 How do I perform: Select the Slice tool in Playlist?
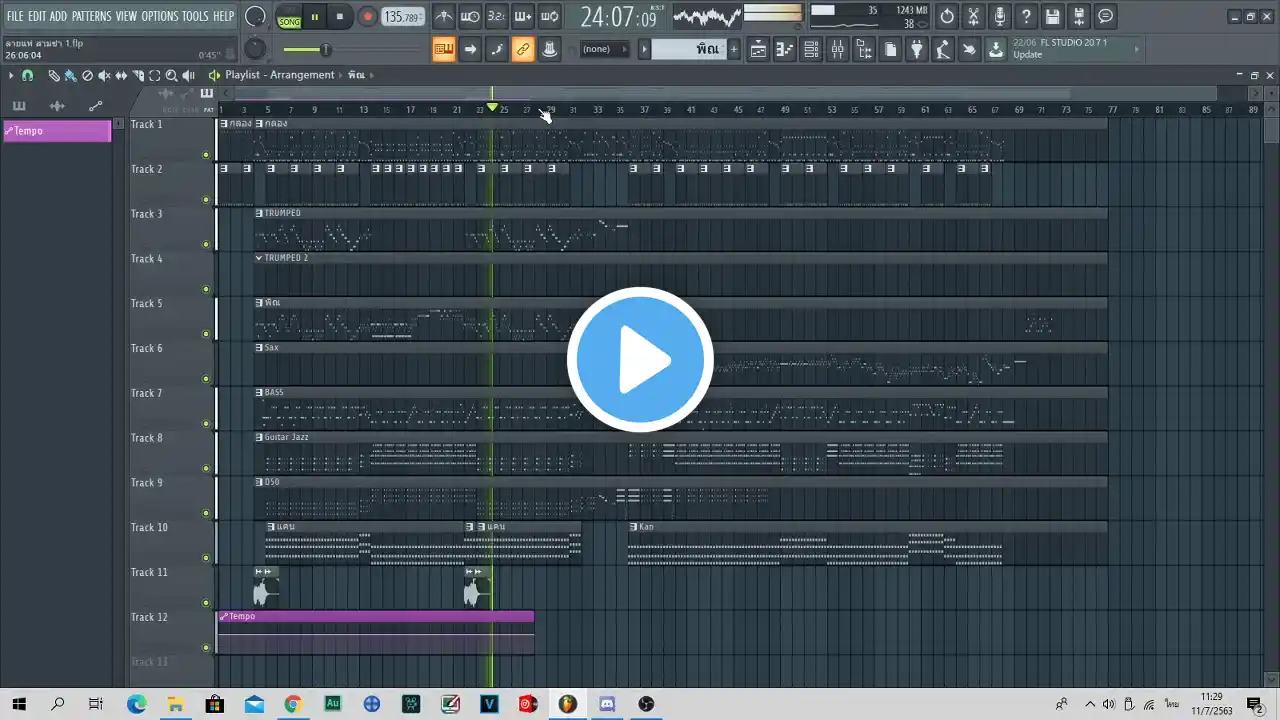click(138, 76)
